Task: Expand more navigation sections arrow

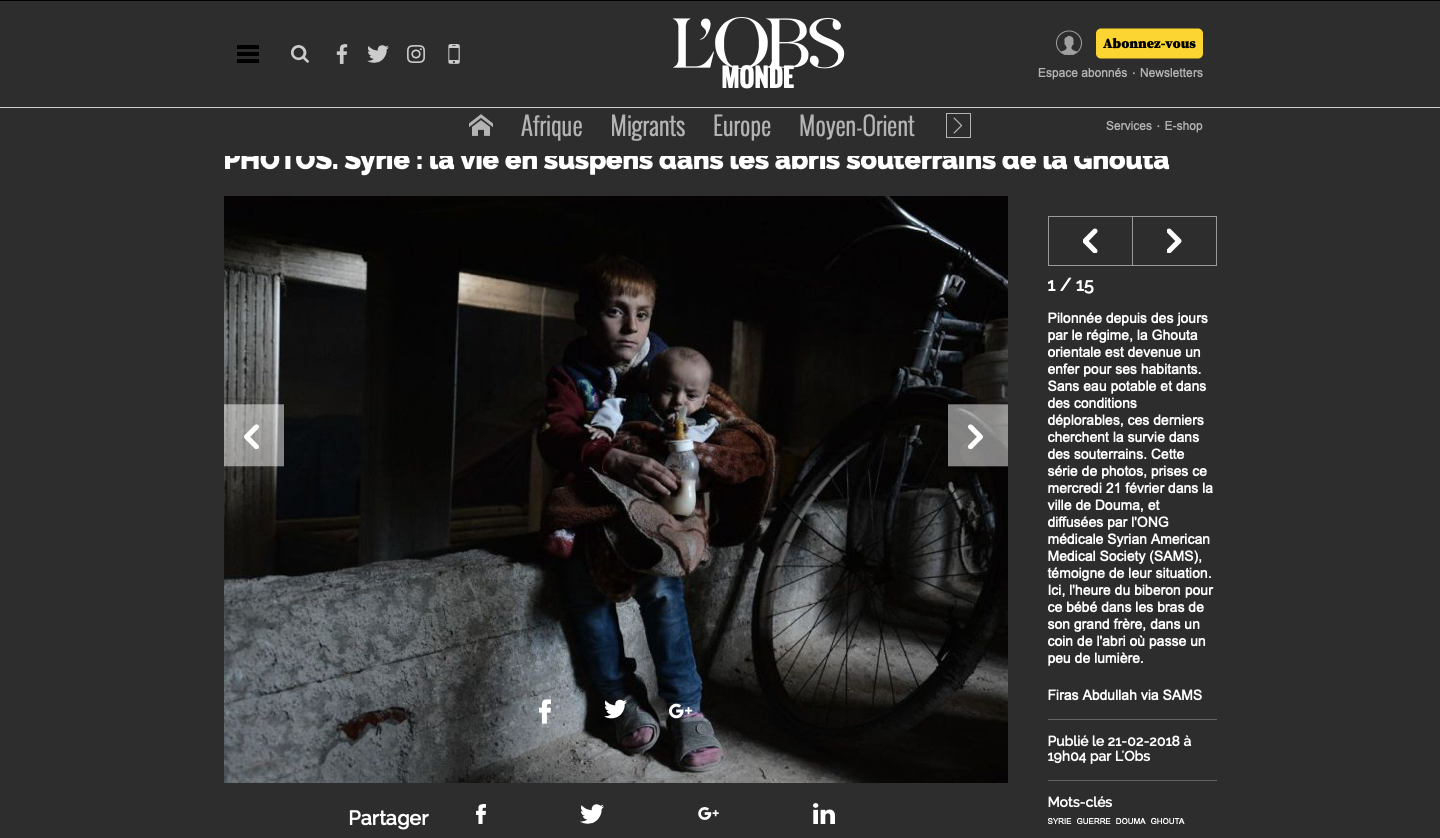Action: tap(958, 125)
